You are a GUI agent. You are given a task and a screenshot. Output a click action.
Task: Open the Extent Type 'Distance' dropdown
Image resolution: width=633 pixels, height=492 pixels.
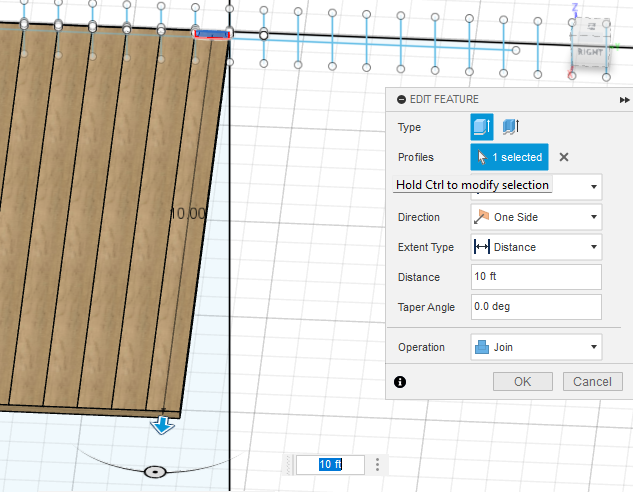(x=536, y=247)
